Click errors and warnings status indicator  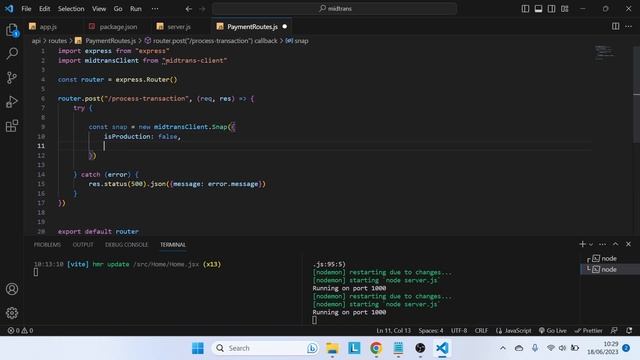point(20,331)
